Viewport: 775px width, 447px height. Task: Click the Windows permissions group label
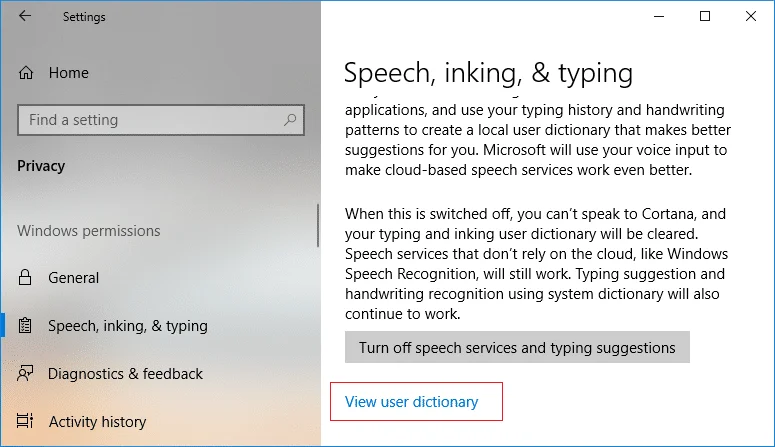pyautogui.click(x=88, y=231)
